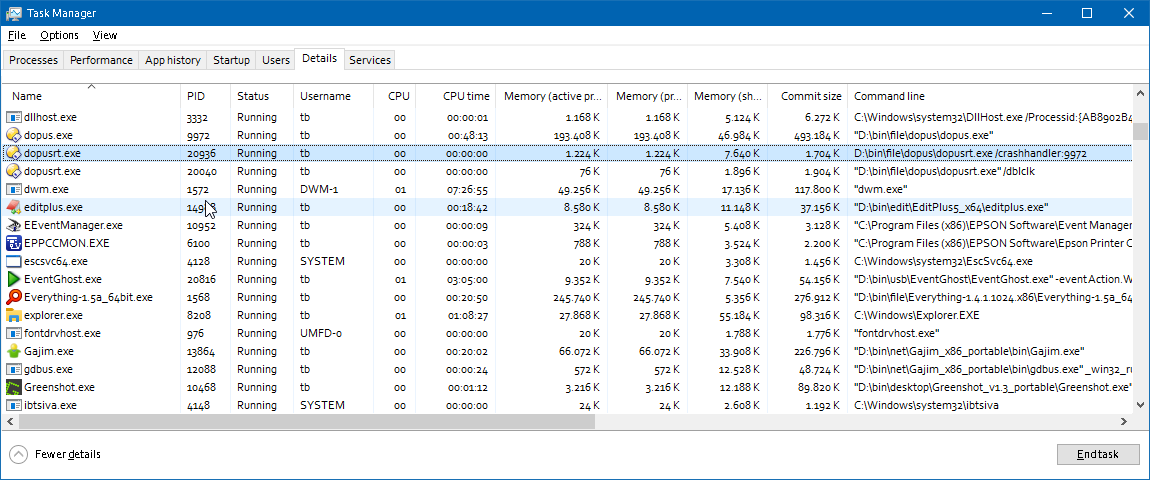Sort by the Memory (sh... column header
The width and height of the screenshot is (1150, 480).
[728, 96]
